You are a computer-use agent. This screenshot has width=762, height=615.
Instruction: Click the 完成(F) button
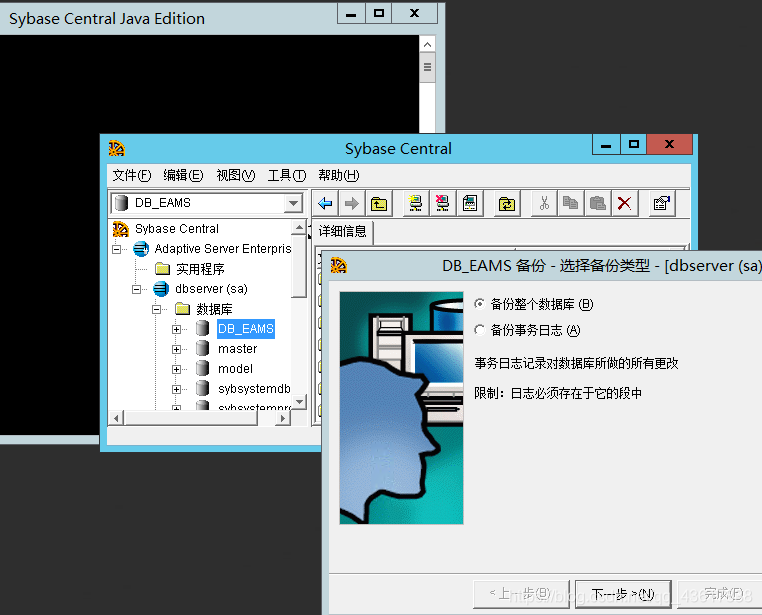(x=720, y=594)
